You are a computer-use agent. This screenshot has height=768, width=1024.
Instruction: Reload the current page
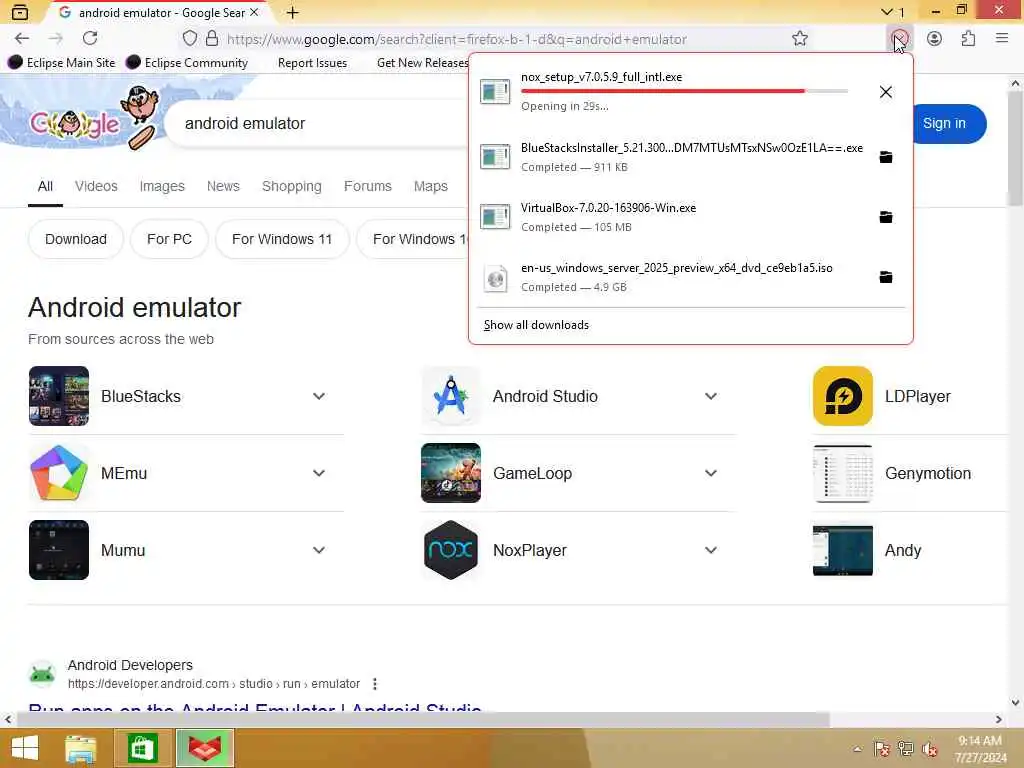(90, 39)
